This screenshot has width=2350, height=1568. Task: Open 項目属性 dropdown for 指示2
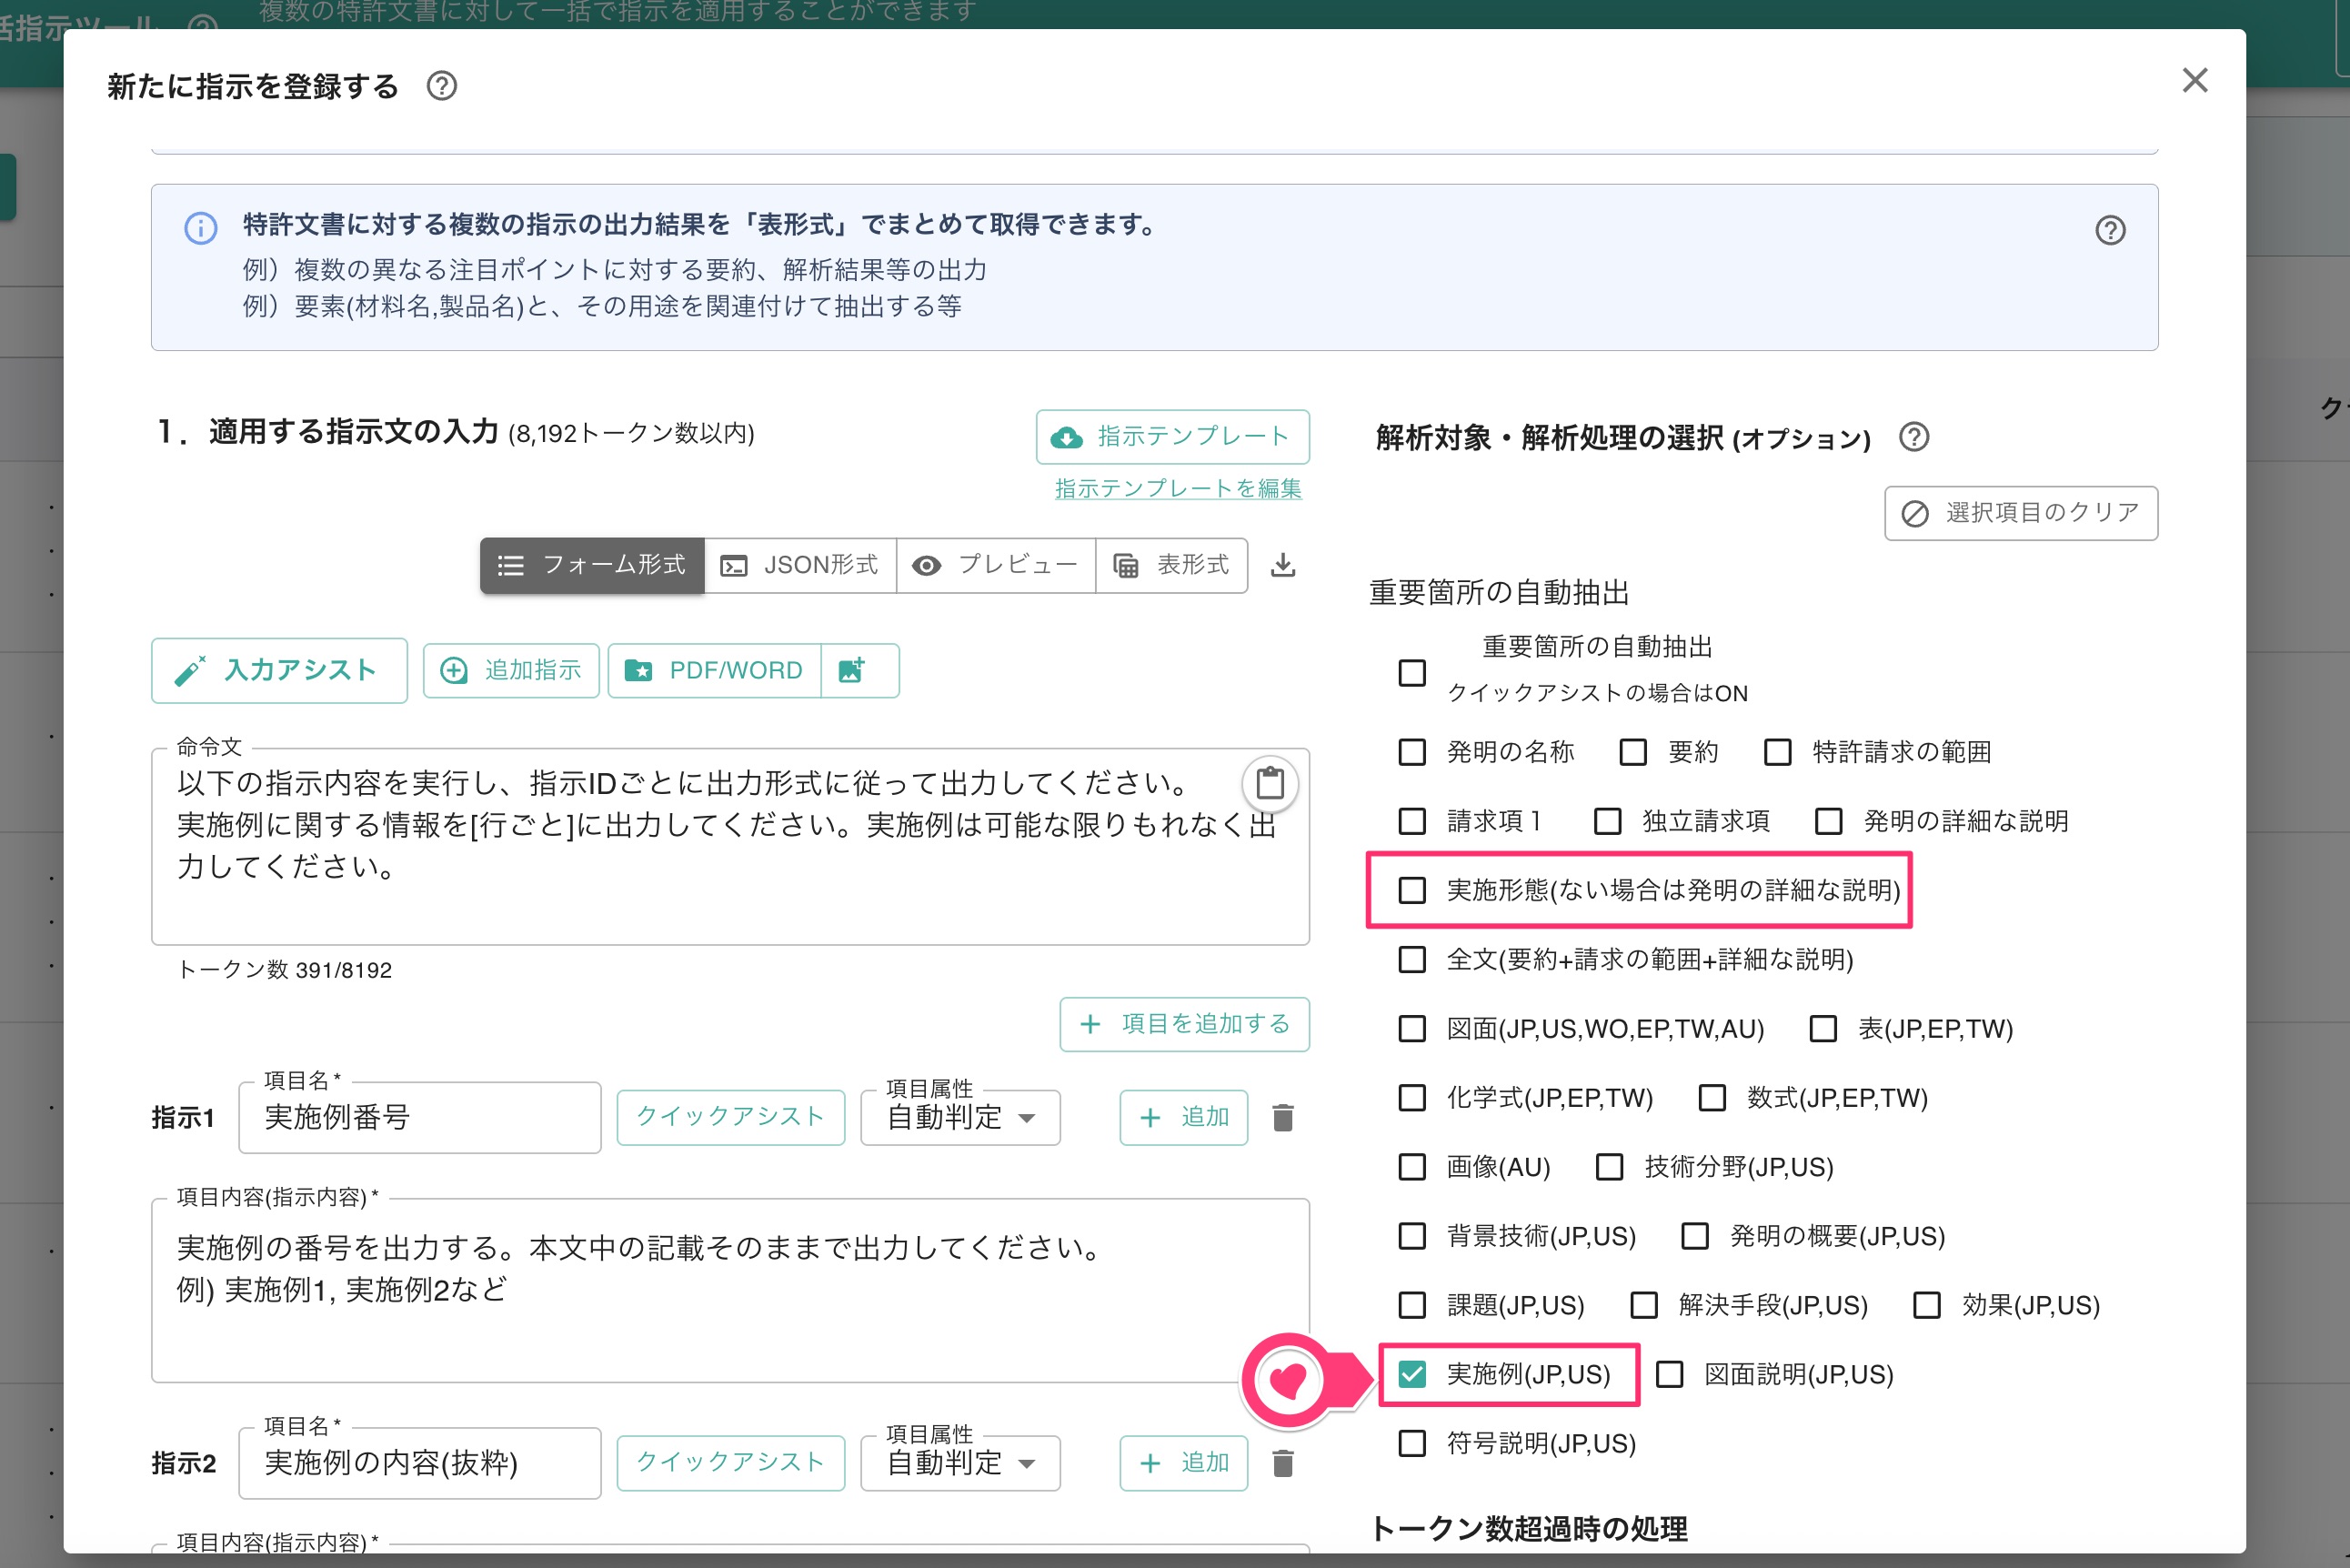tap(960, 1463)
